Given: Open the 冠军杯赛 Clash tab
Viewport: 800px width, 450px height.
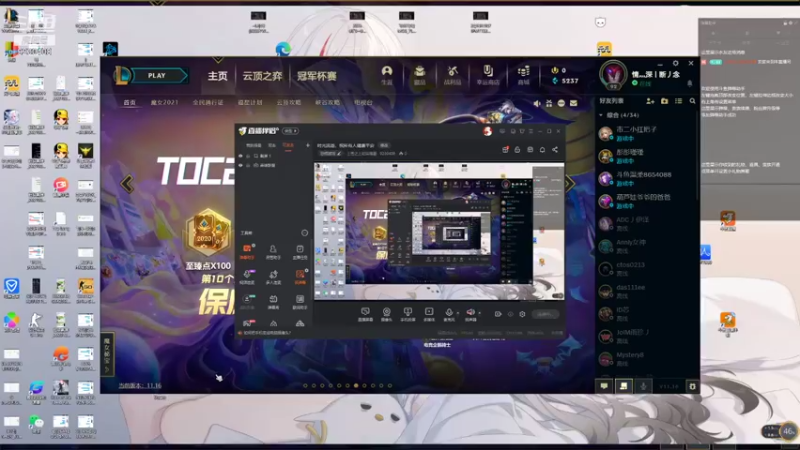Looking at the screenshot, I should tap(317, 76).
